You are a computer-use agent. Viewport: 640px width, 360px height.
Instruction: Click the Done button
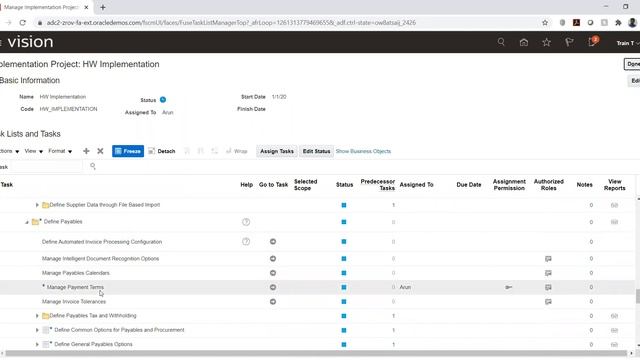click(x=632, y=64)
